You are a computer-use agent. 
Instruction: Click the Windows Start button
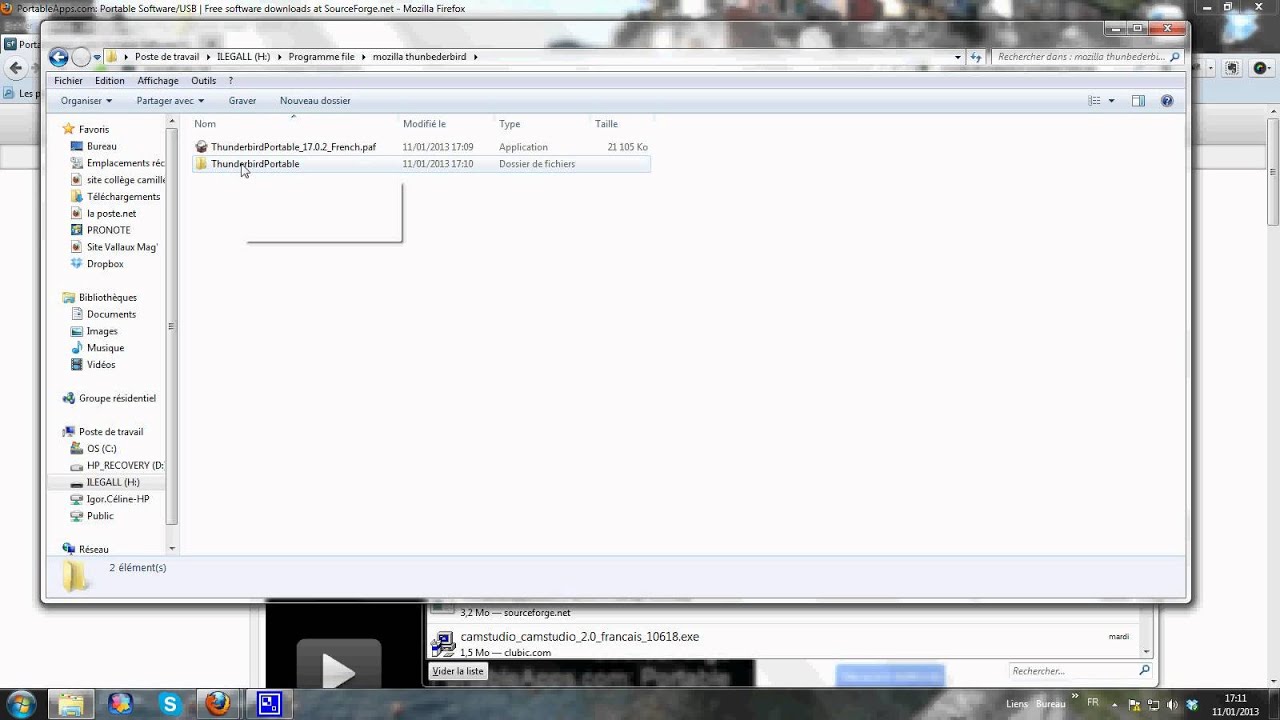(20, 703)
